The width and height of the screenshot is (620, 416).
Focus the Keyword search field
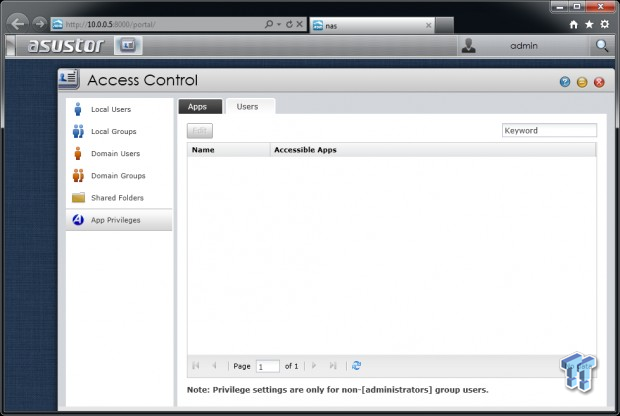coord(549,130)
